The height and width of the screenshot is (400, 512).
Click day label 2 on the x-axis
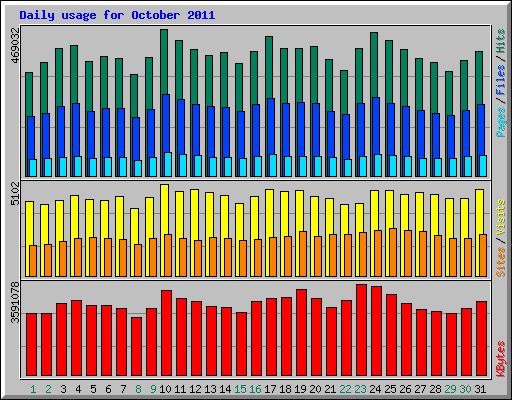(x=48, y=389)
